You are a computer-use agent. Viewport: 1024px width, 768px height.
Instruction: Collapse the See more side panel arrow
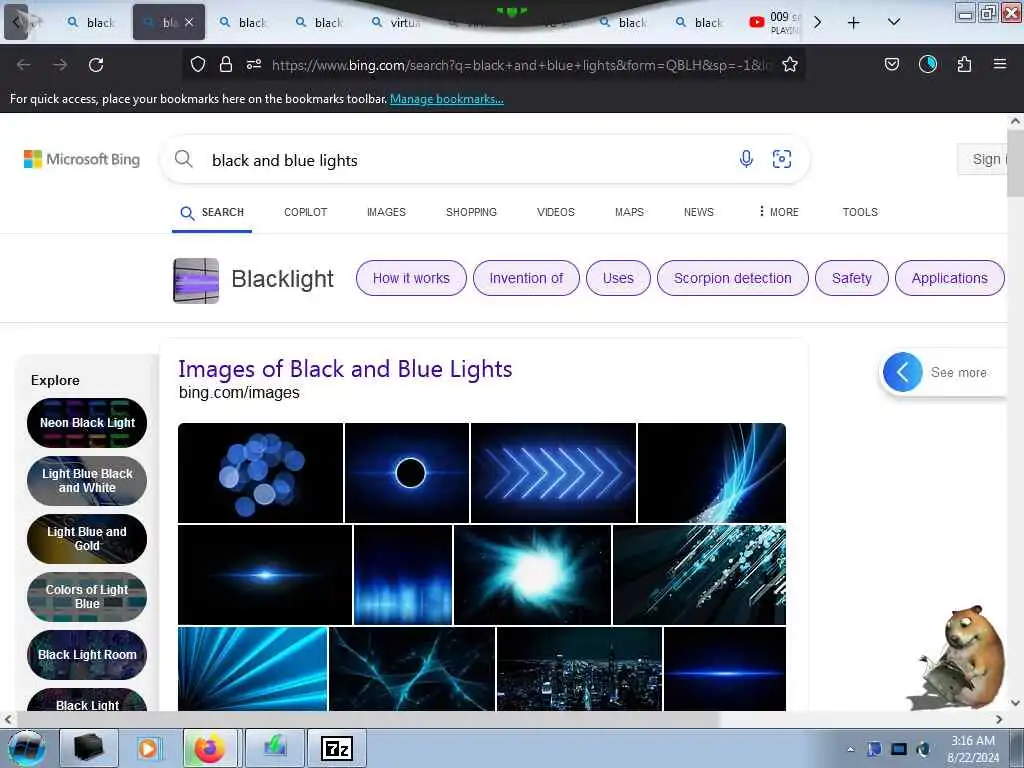coord(903,372)
